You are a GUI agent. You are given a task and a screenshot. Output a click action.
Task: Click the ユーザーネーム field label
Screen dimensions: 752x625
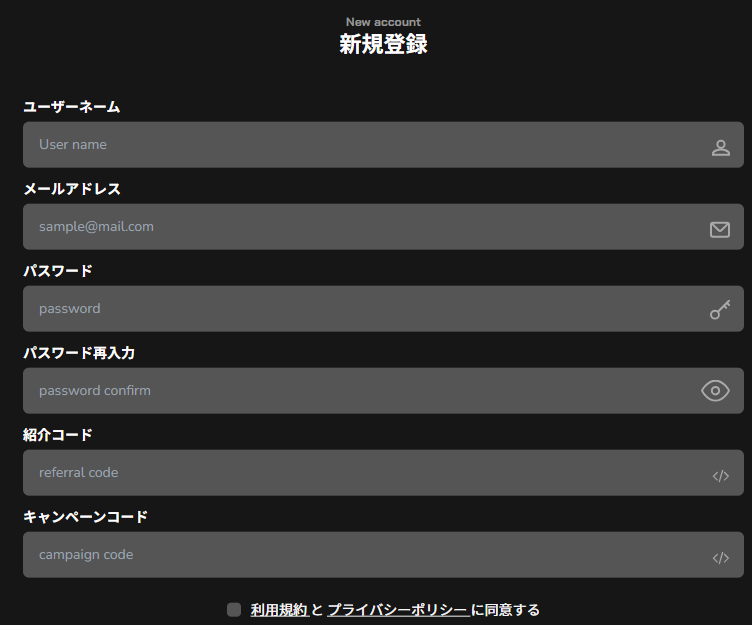pyautogui.click(x=71, y=106)
